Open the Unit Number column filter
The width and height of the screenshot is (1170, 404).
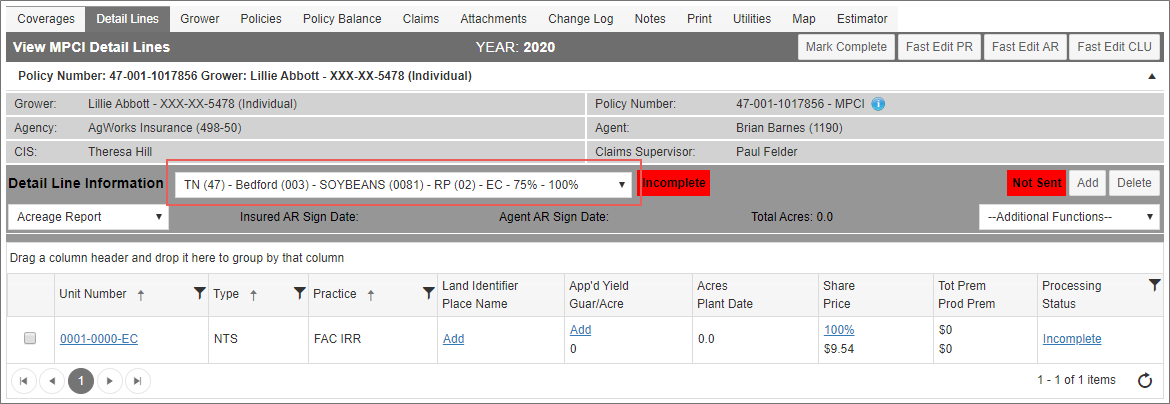199,294
